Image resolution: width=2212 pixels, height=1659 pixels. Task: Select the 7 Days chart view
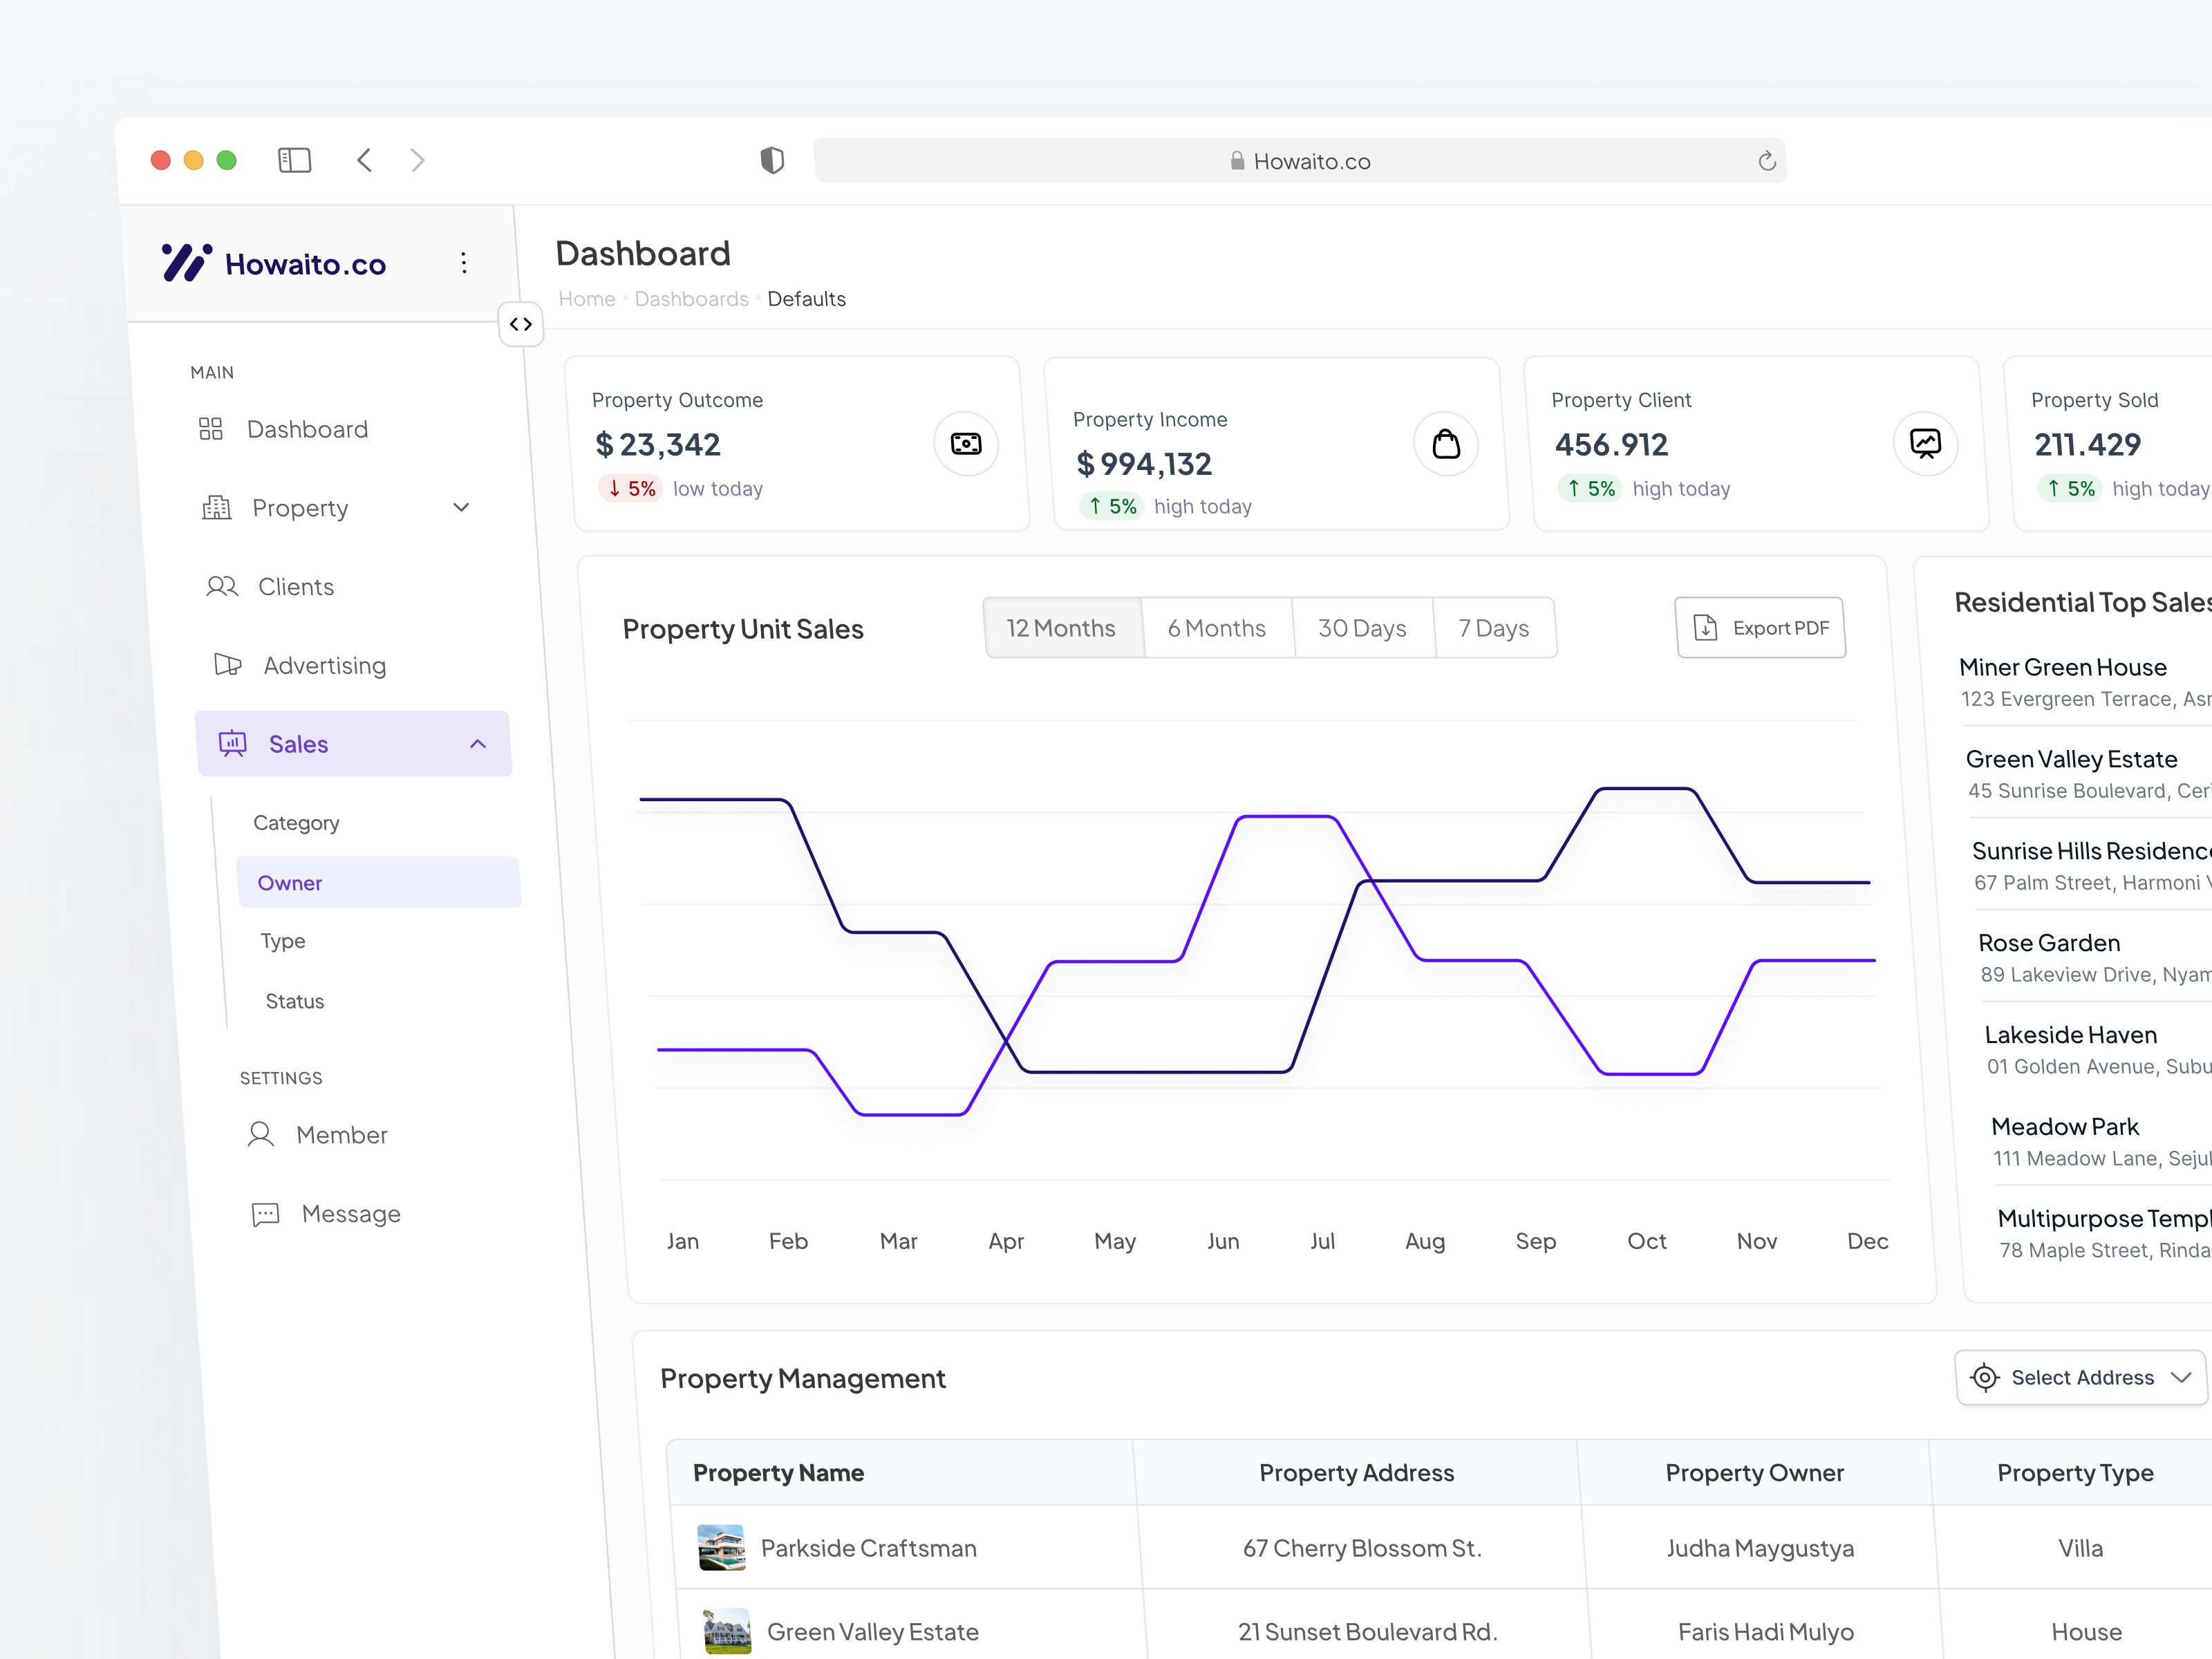pos(1492,627)
